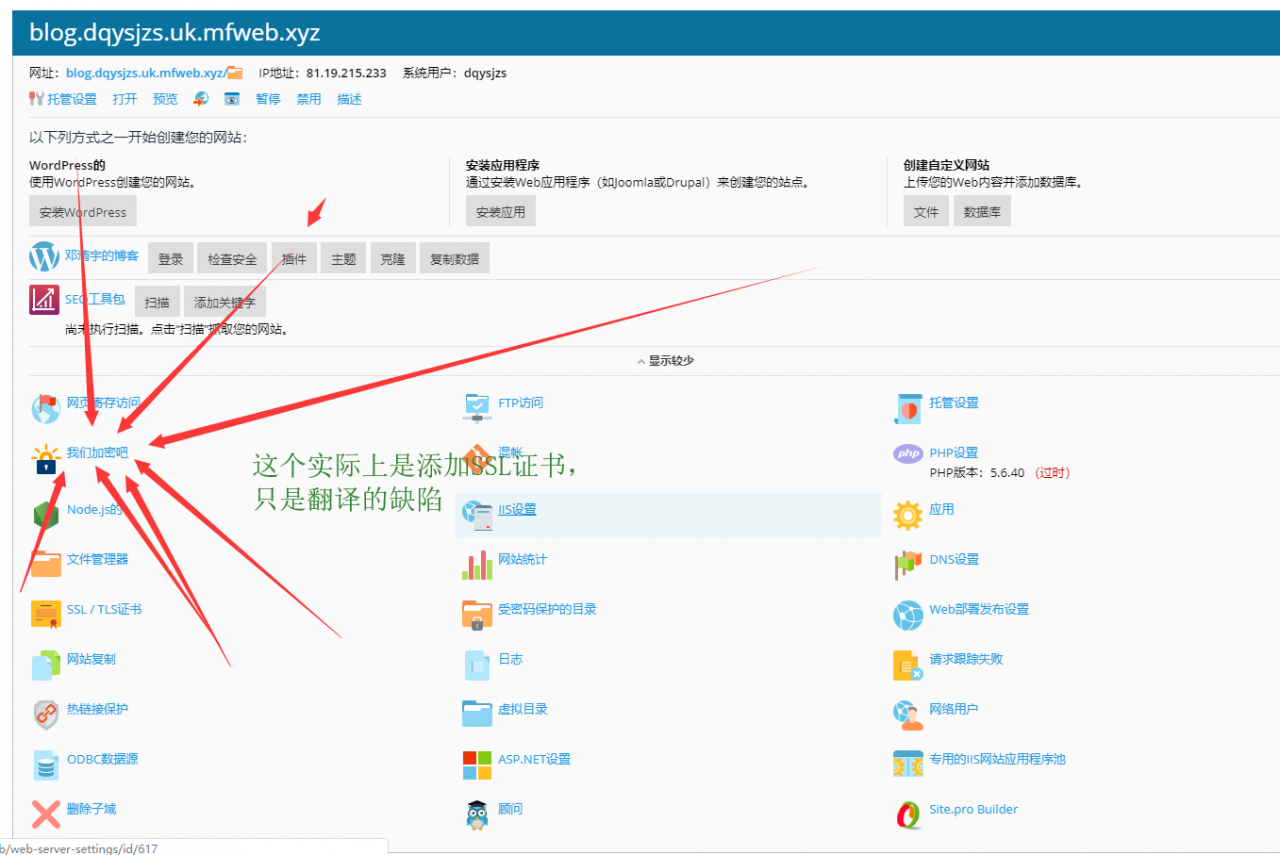1280x855 pixels.
Task: Collapse the list with 显示较少
Action: [x=665, y=361]
